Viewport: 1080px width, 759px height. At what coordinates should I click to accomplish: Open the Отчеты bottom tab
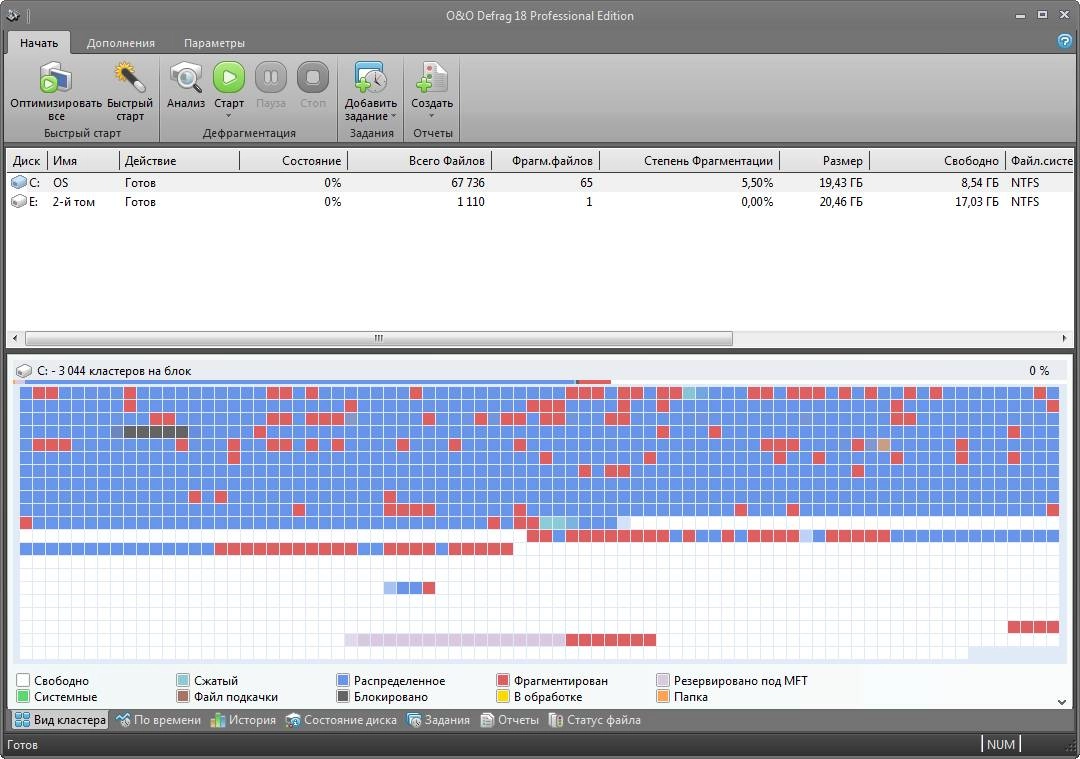[509, 720]
